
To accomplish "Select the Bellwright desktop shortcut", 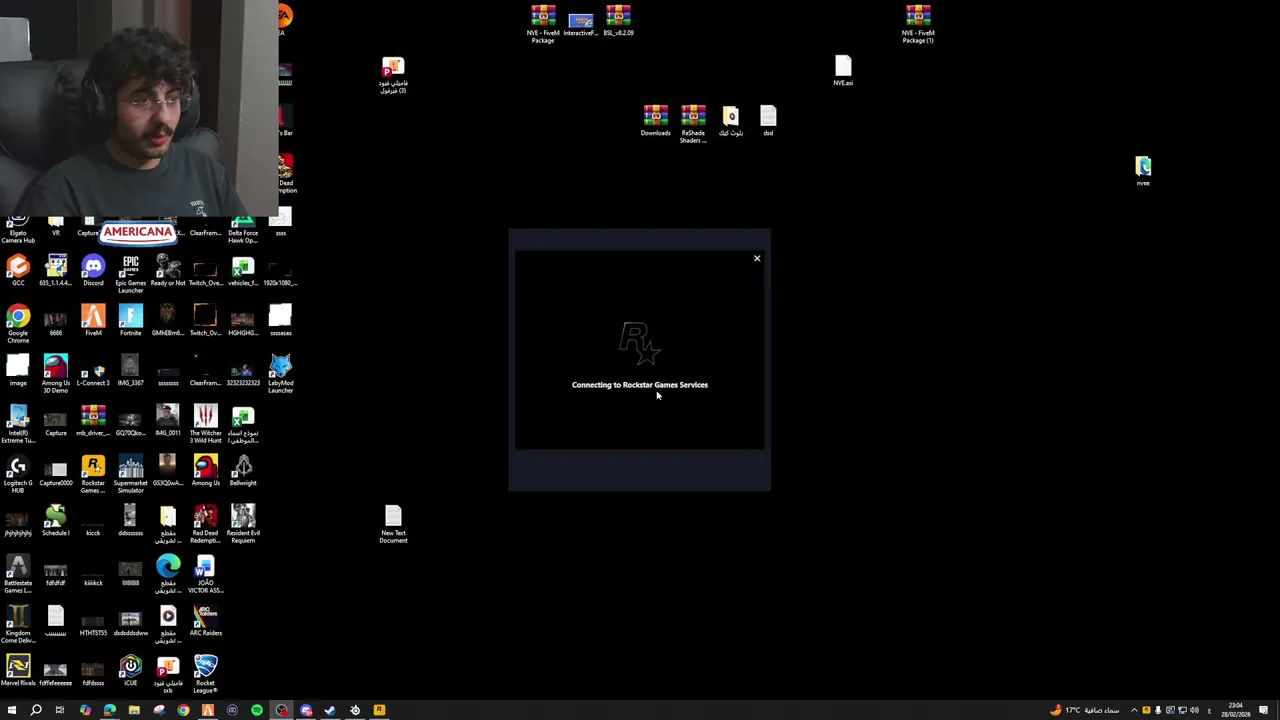I will [243, 471].
